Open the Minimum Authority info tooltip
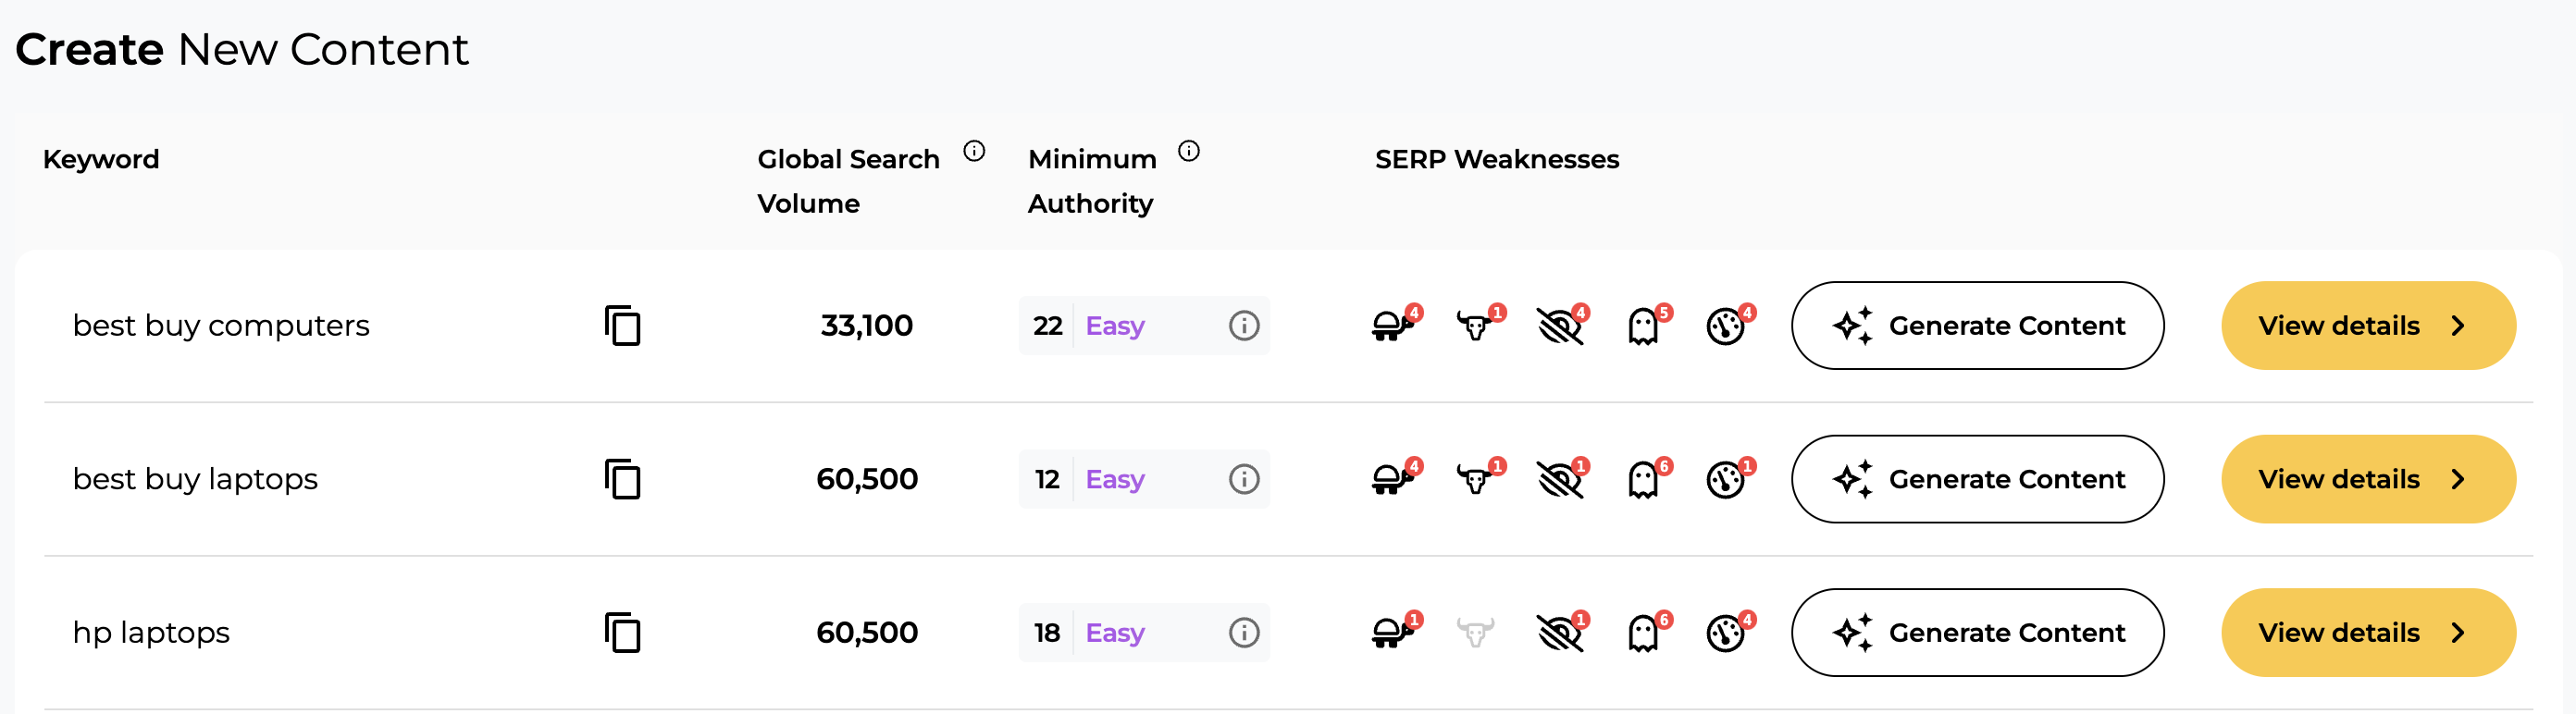The image size is (2576, 714). [1189, 152]
